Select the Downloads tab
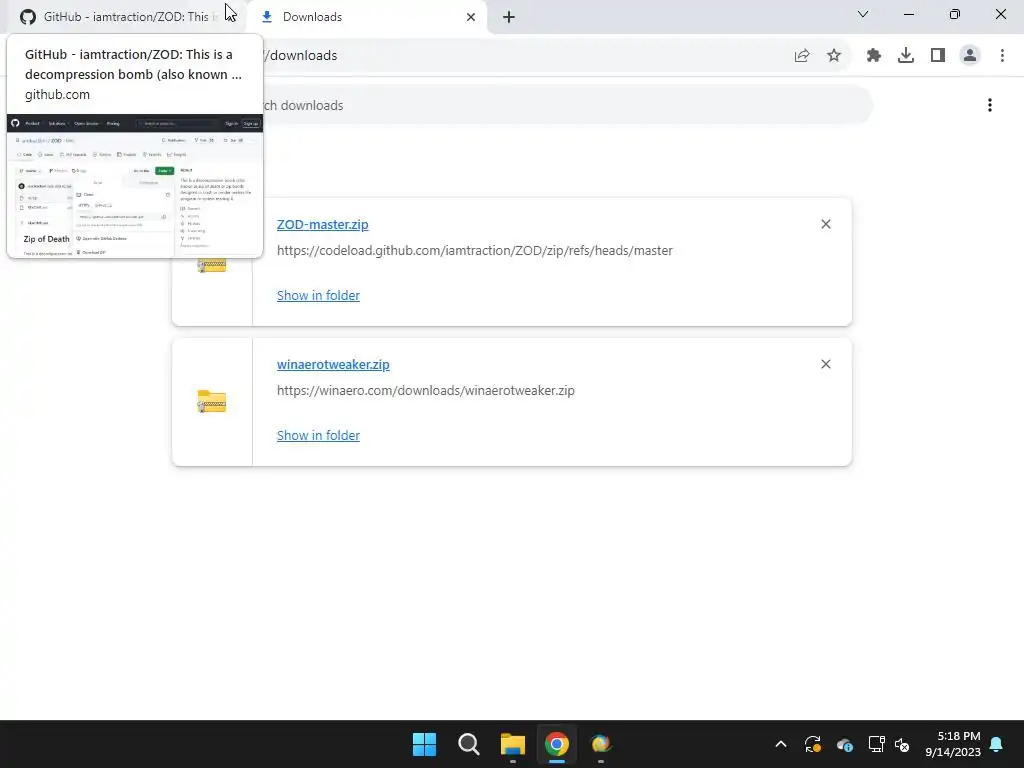The height and width of the screenshot is (768, 1024). pyautogui.click(x=366, y=17)
